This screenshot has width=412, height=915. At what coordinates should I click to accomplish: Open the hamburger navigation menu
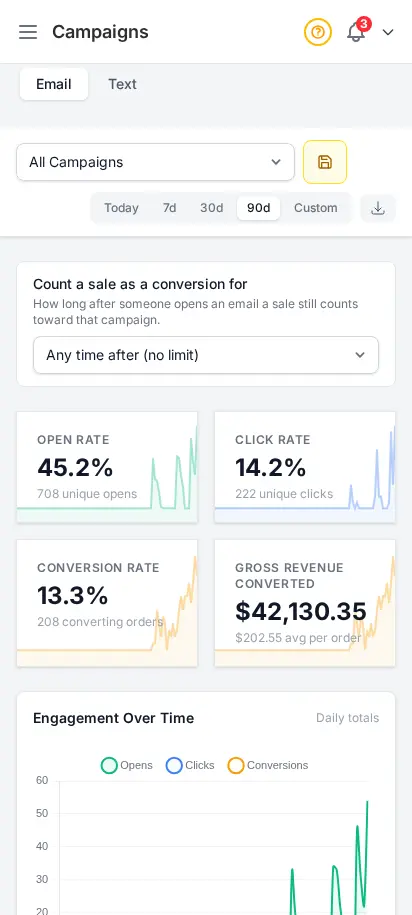click(28, 32)
